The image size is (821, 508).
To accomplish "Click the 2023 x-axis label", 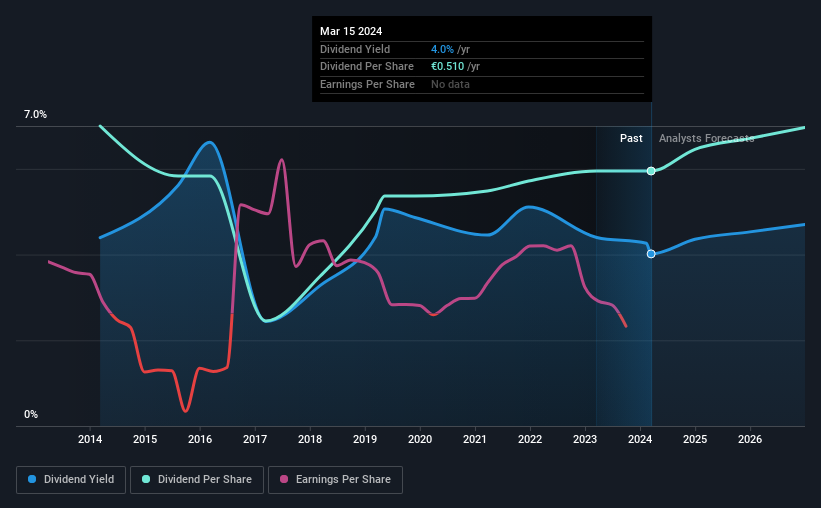I will click(x=585, y=439).
